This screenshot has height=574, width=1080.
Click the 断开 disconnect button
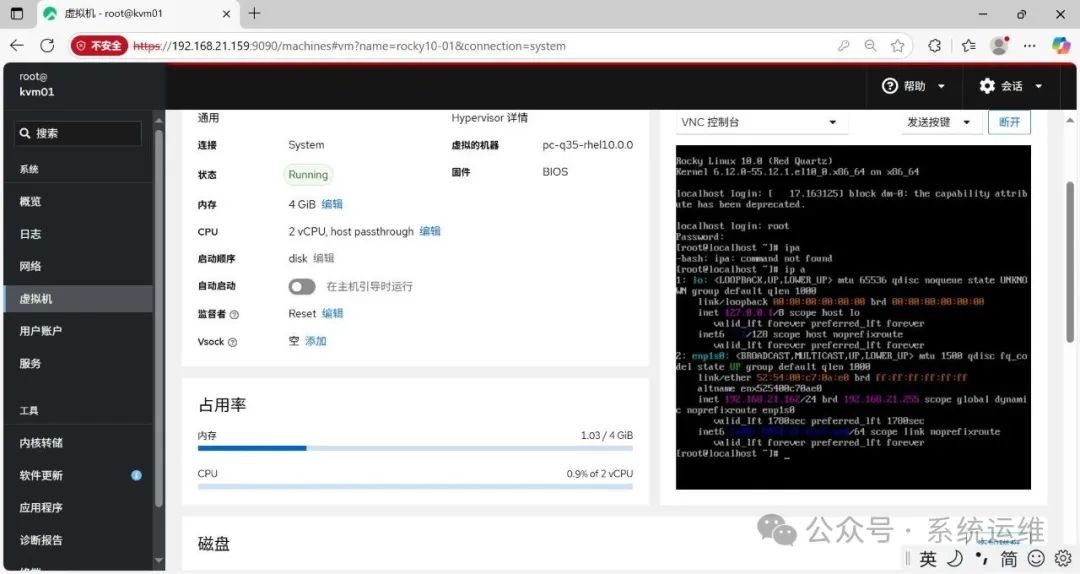(1009, 122)
